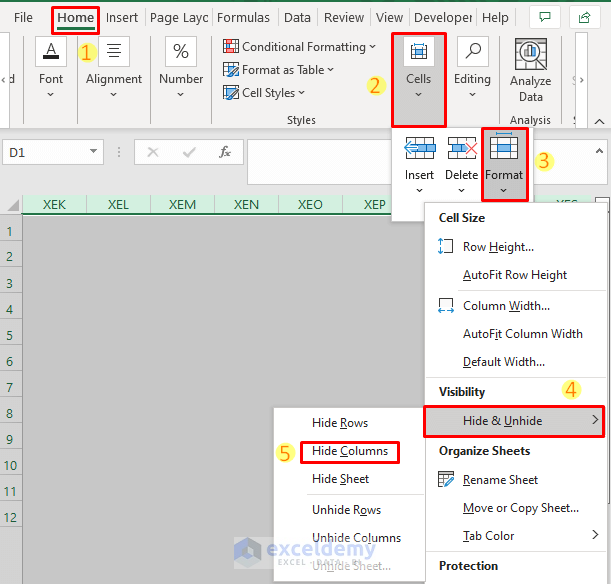Select column header XEP

coord(367,205)
